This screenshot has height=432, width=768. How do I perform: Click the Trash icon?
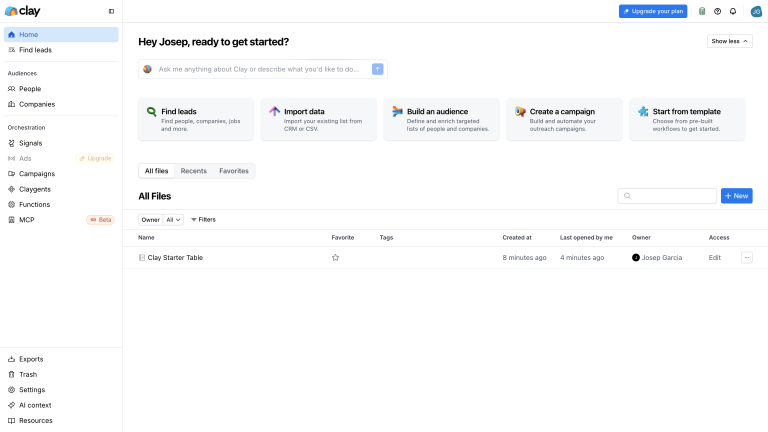click(x=11, y=374)
